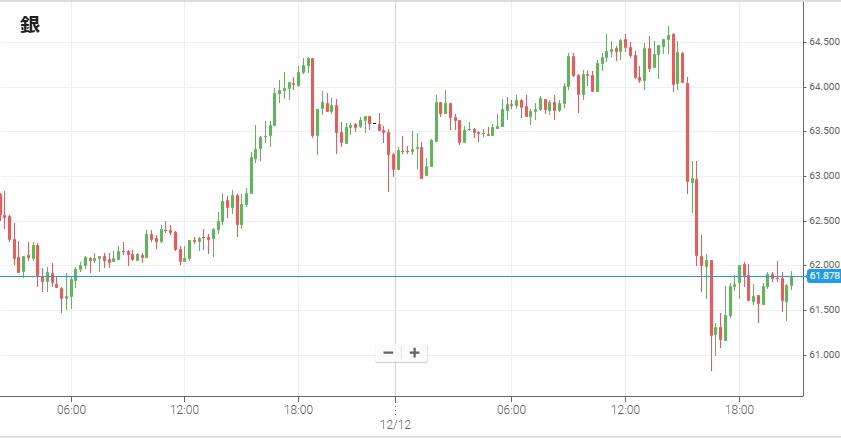
Task: Click the minus zoom-out button
Action: 388,352
